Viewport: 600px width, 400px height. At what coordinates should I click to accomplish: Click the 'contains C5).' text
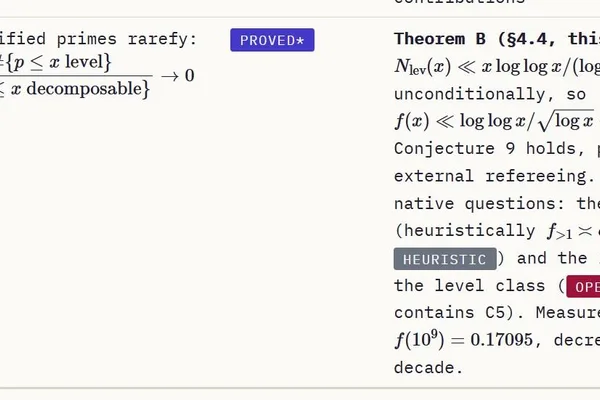pyautogui.click(x=460, y=313)
